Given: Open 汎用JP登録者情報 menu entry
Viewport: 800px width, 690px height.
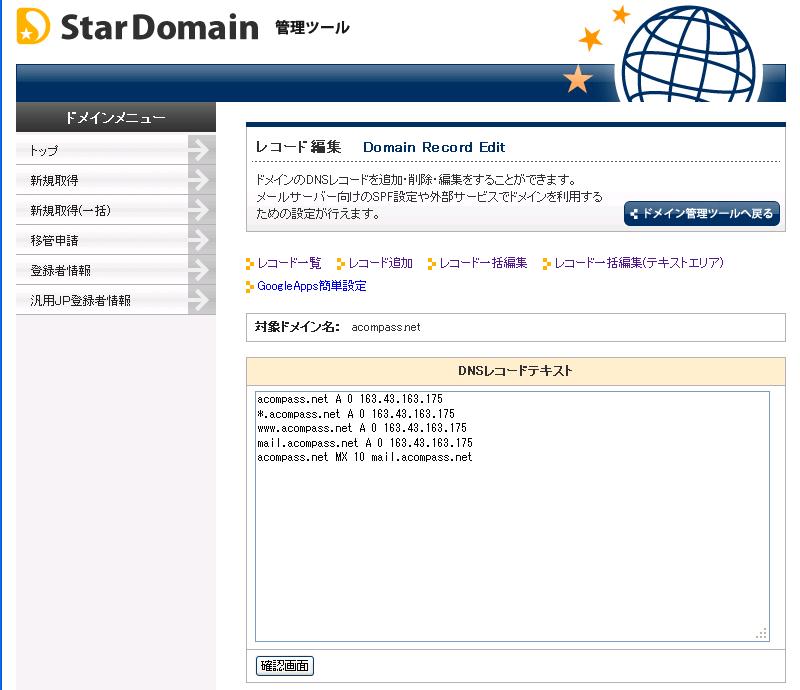Looking at the screenshot, I should click(x=81, y=301).
